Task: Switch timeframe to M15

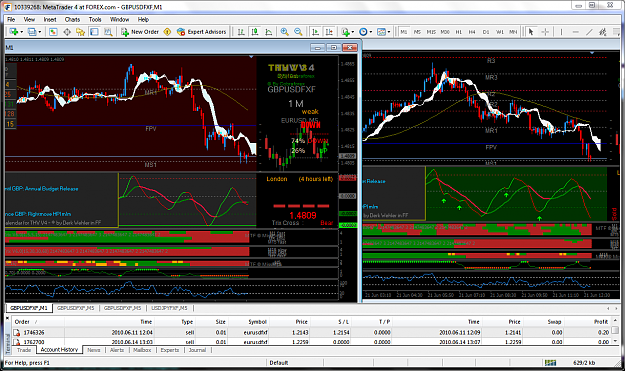Action: [431, 32]
